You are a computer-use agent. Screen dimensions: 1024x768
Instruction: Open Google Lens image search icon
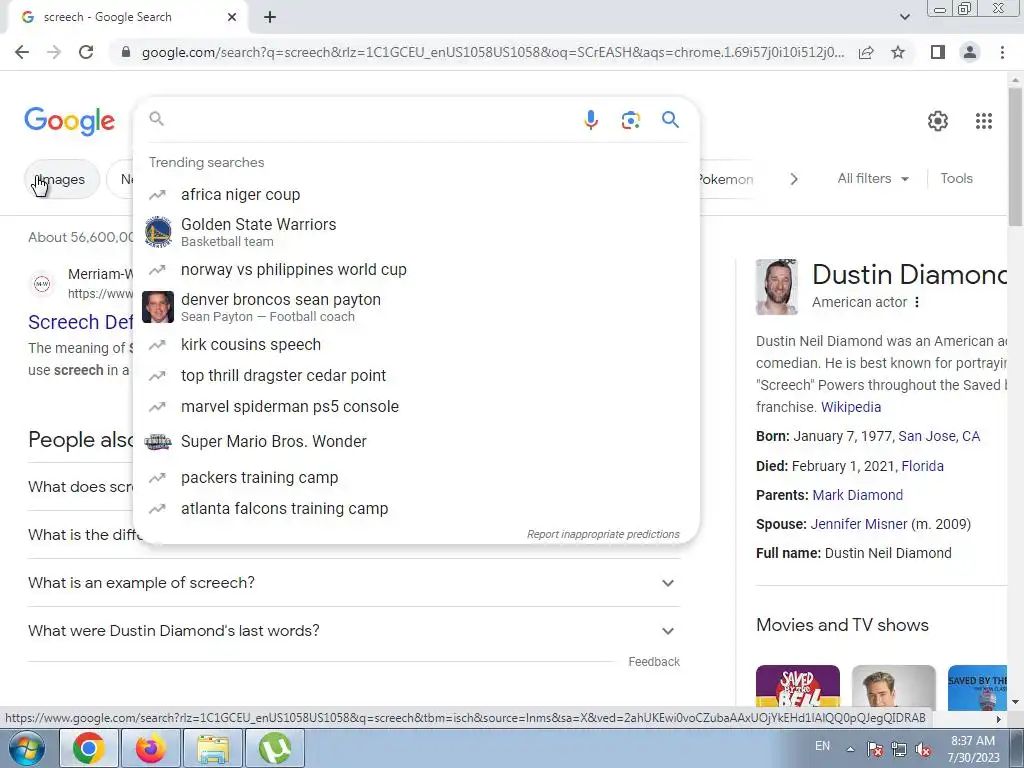(x=630, y=120)
